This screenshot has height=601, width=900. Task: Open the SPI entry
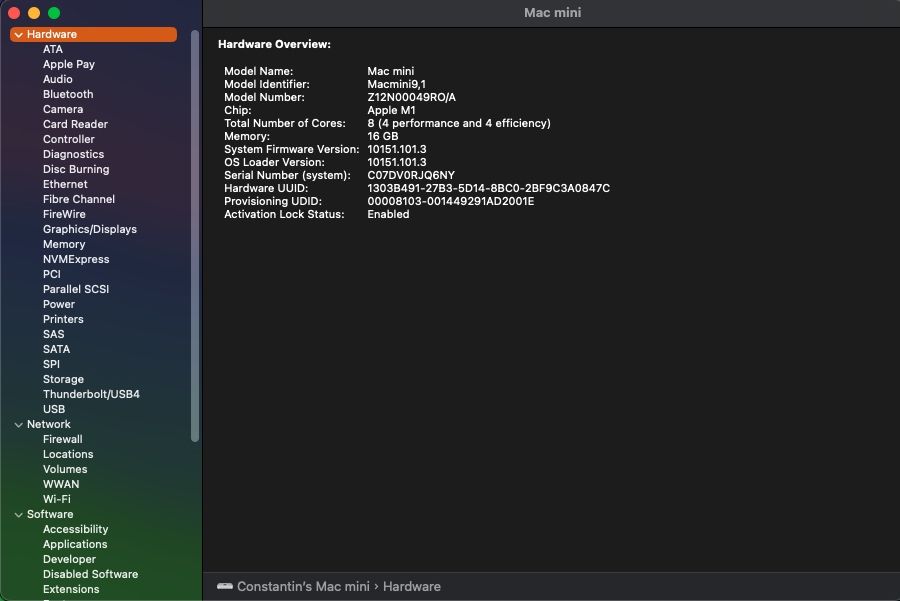click(51, 363)
